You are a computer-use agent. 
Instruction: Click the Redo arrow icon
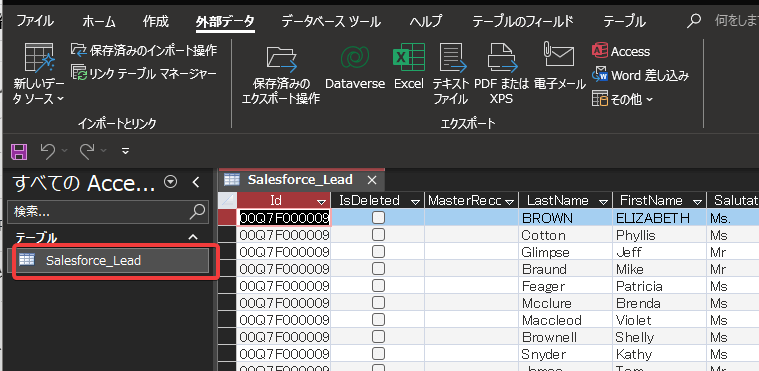[87, 152]
